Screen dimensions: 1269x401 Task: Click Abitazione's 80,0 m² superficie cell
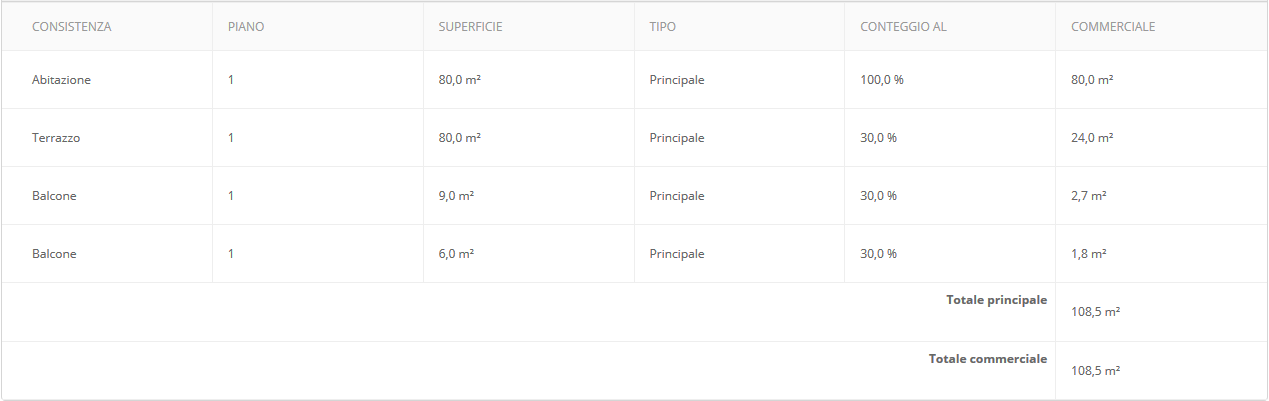coord(460,80)
